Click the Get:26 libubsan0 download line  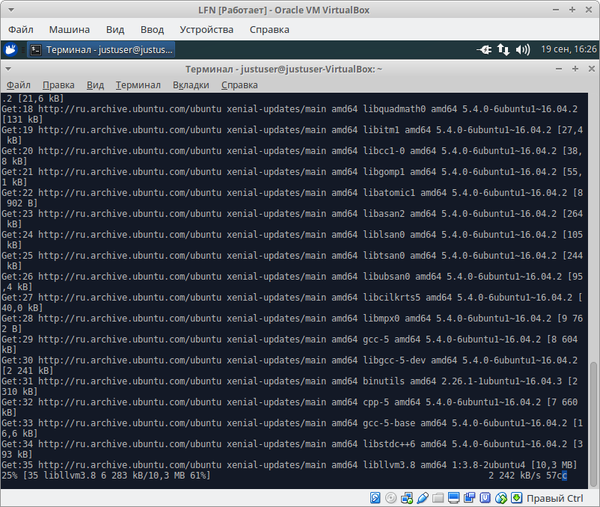292,282
